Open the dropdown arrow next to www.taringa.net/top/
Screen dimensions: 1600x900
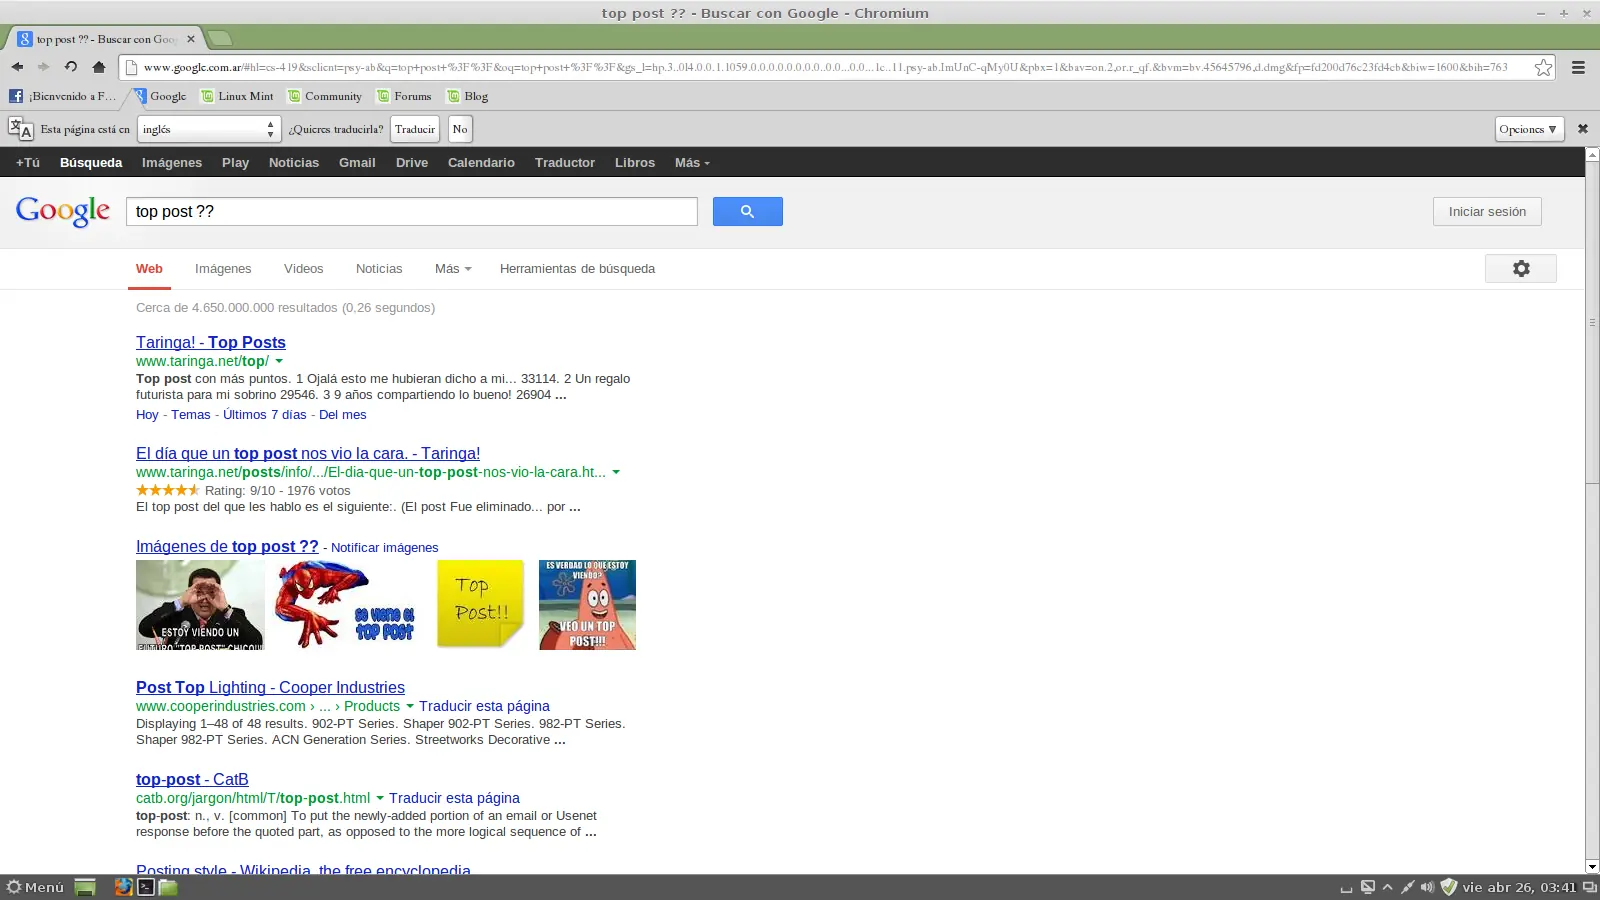point(279,361)
